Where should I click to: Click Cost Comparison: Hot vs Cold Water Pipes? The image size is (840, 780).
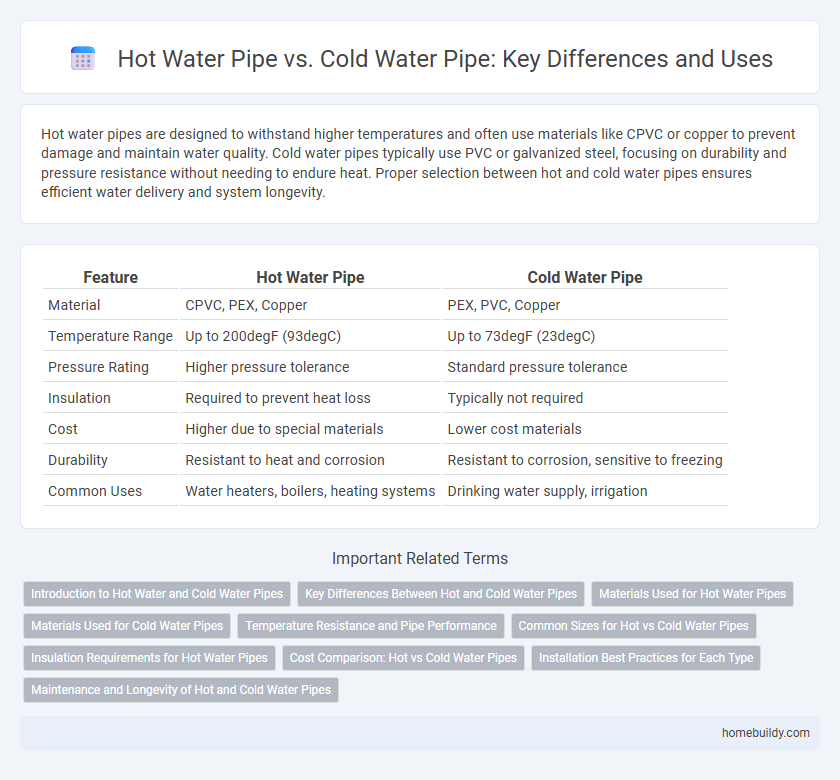(x=403, y=658)
